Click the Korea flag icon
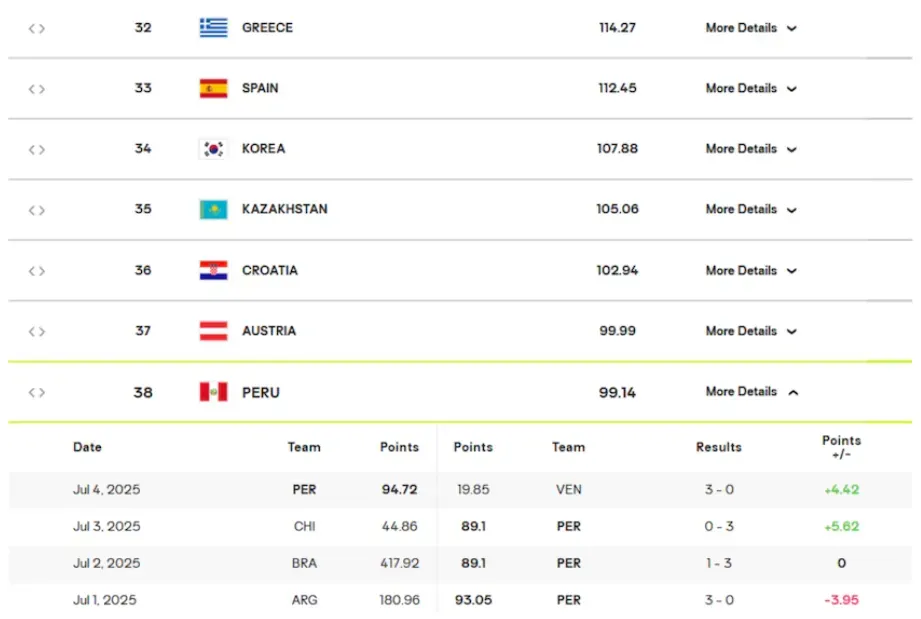This screenshot has width=921, height=619. point(213,149)
